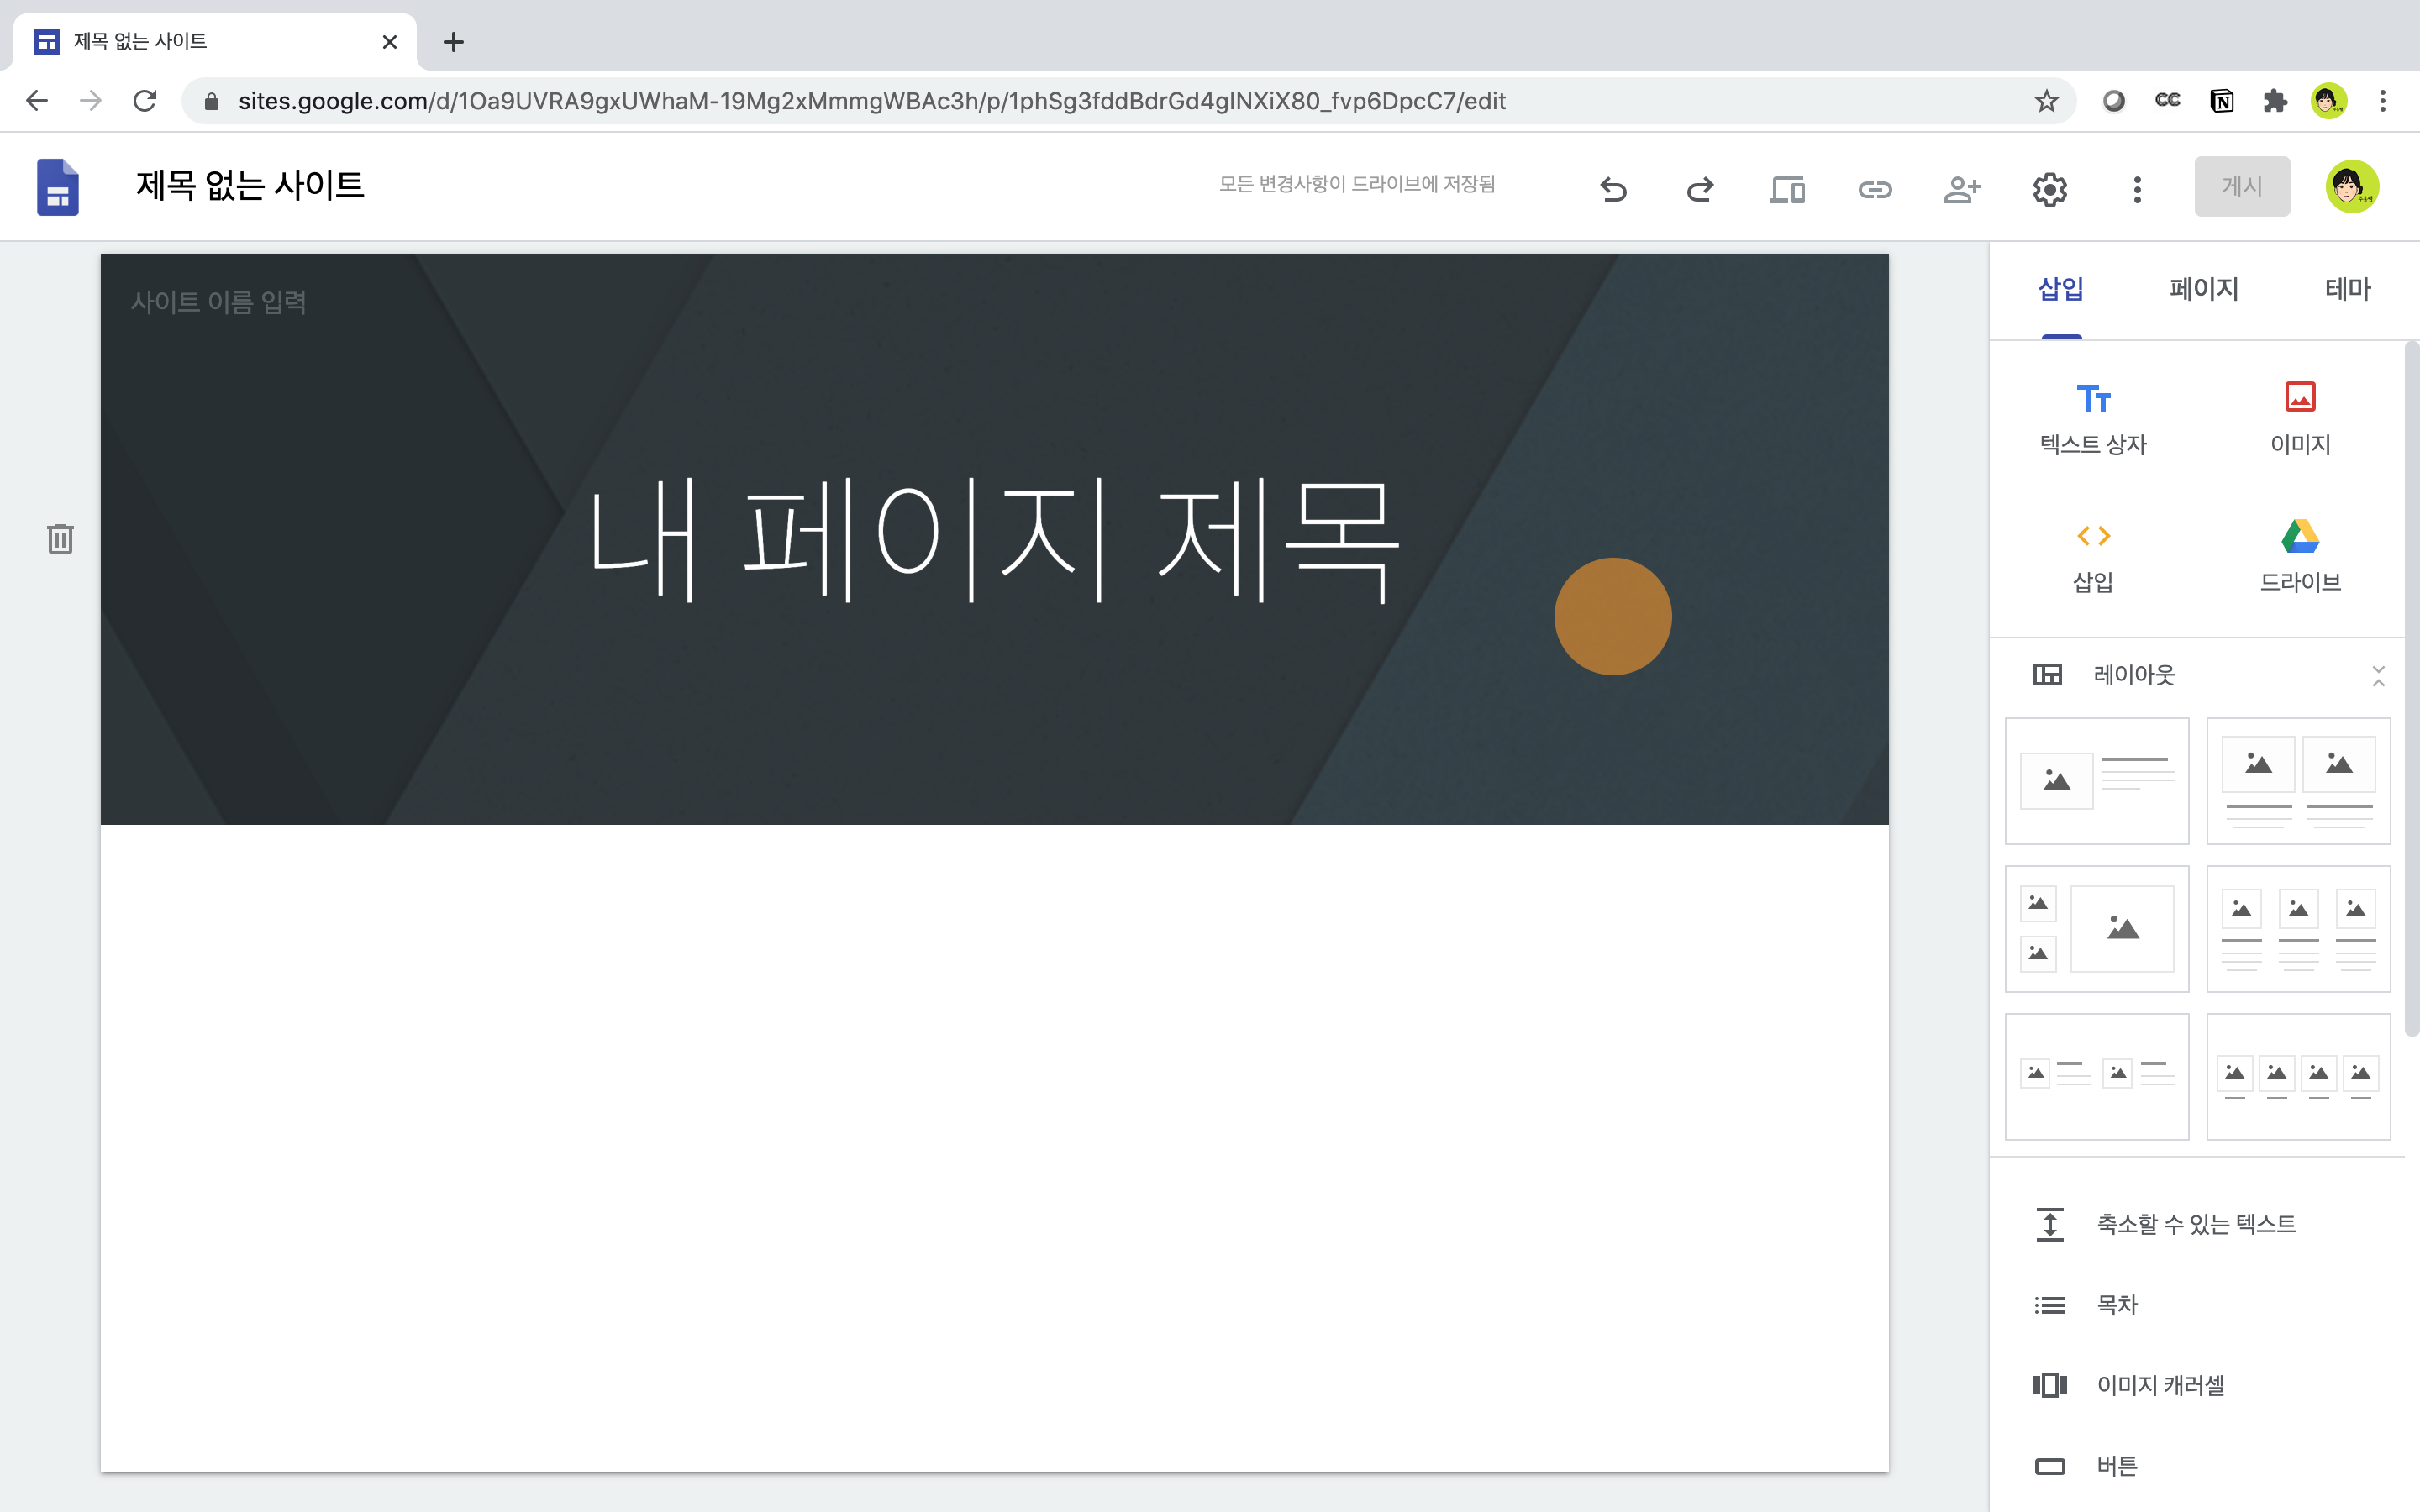Delete header section with trash icon
2420x1512 pixels.
(60, 539)
